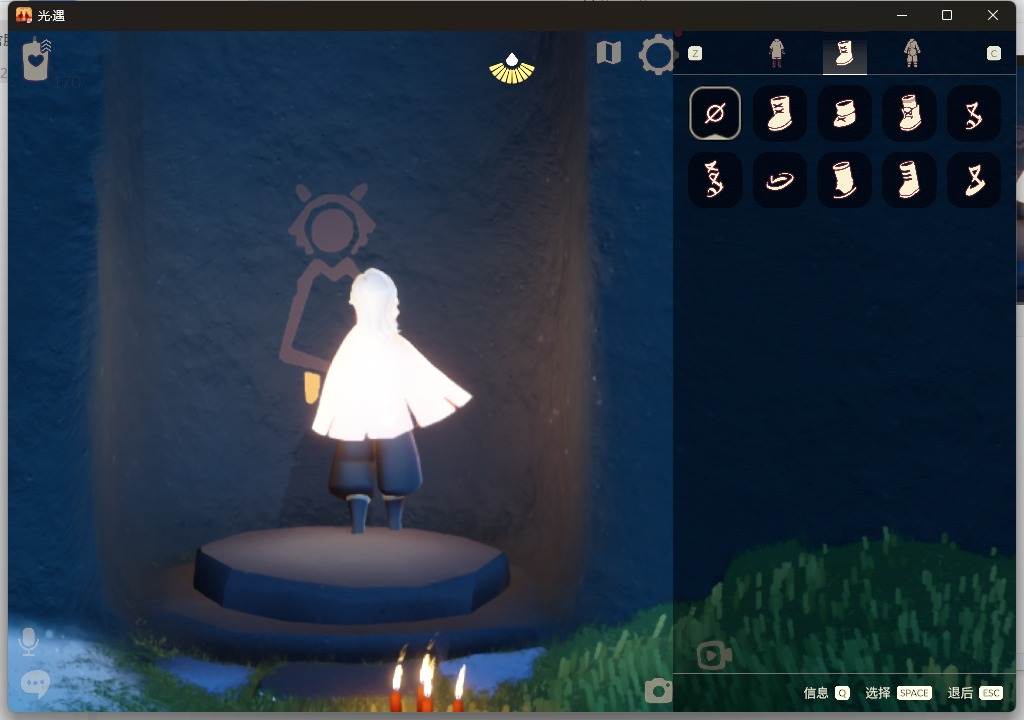Switch to the full-body outfit tab
Screen dimensions: 1024x720
(x=912, y=53)
